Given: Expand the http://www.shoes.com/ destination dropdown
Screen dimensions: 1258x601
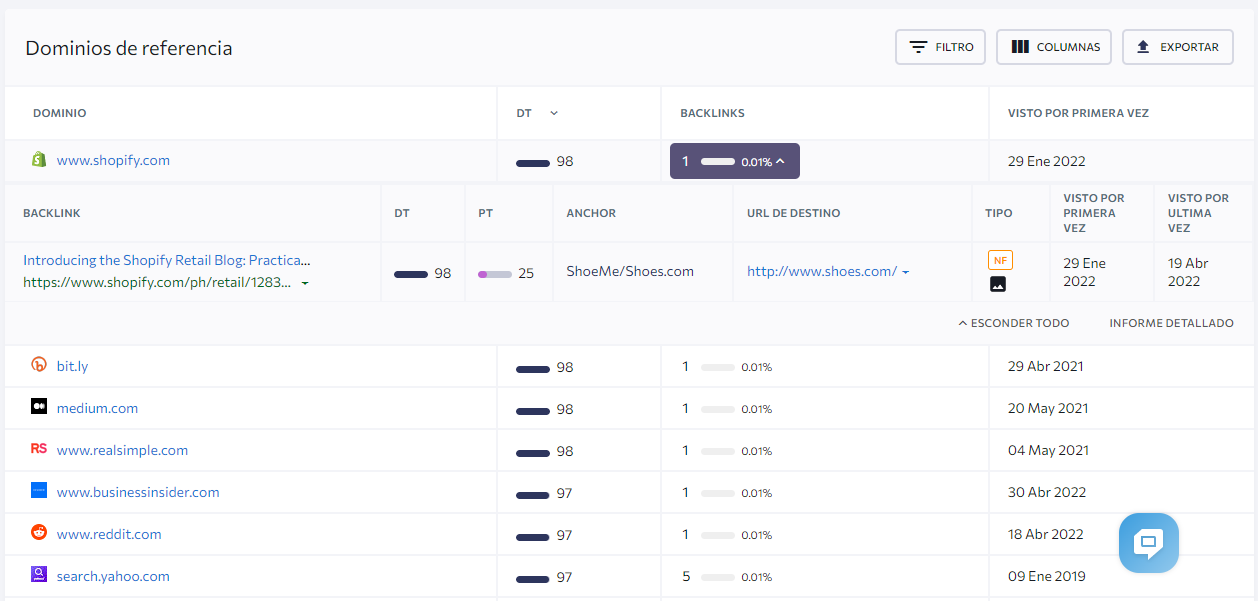Looking at the screenshot, I should (x=905, y=272).
